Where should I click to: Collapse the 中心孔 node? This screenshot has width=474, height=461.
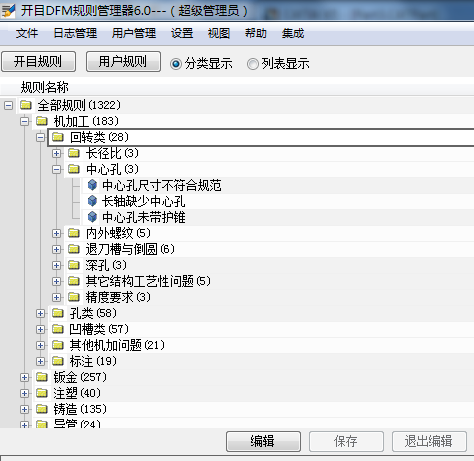[56, 170]
